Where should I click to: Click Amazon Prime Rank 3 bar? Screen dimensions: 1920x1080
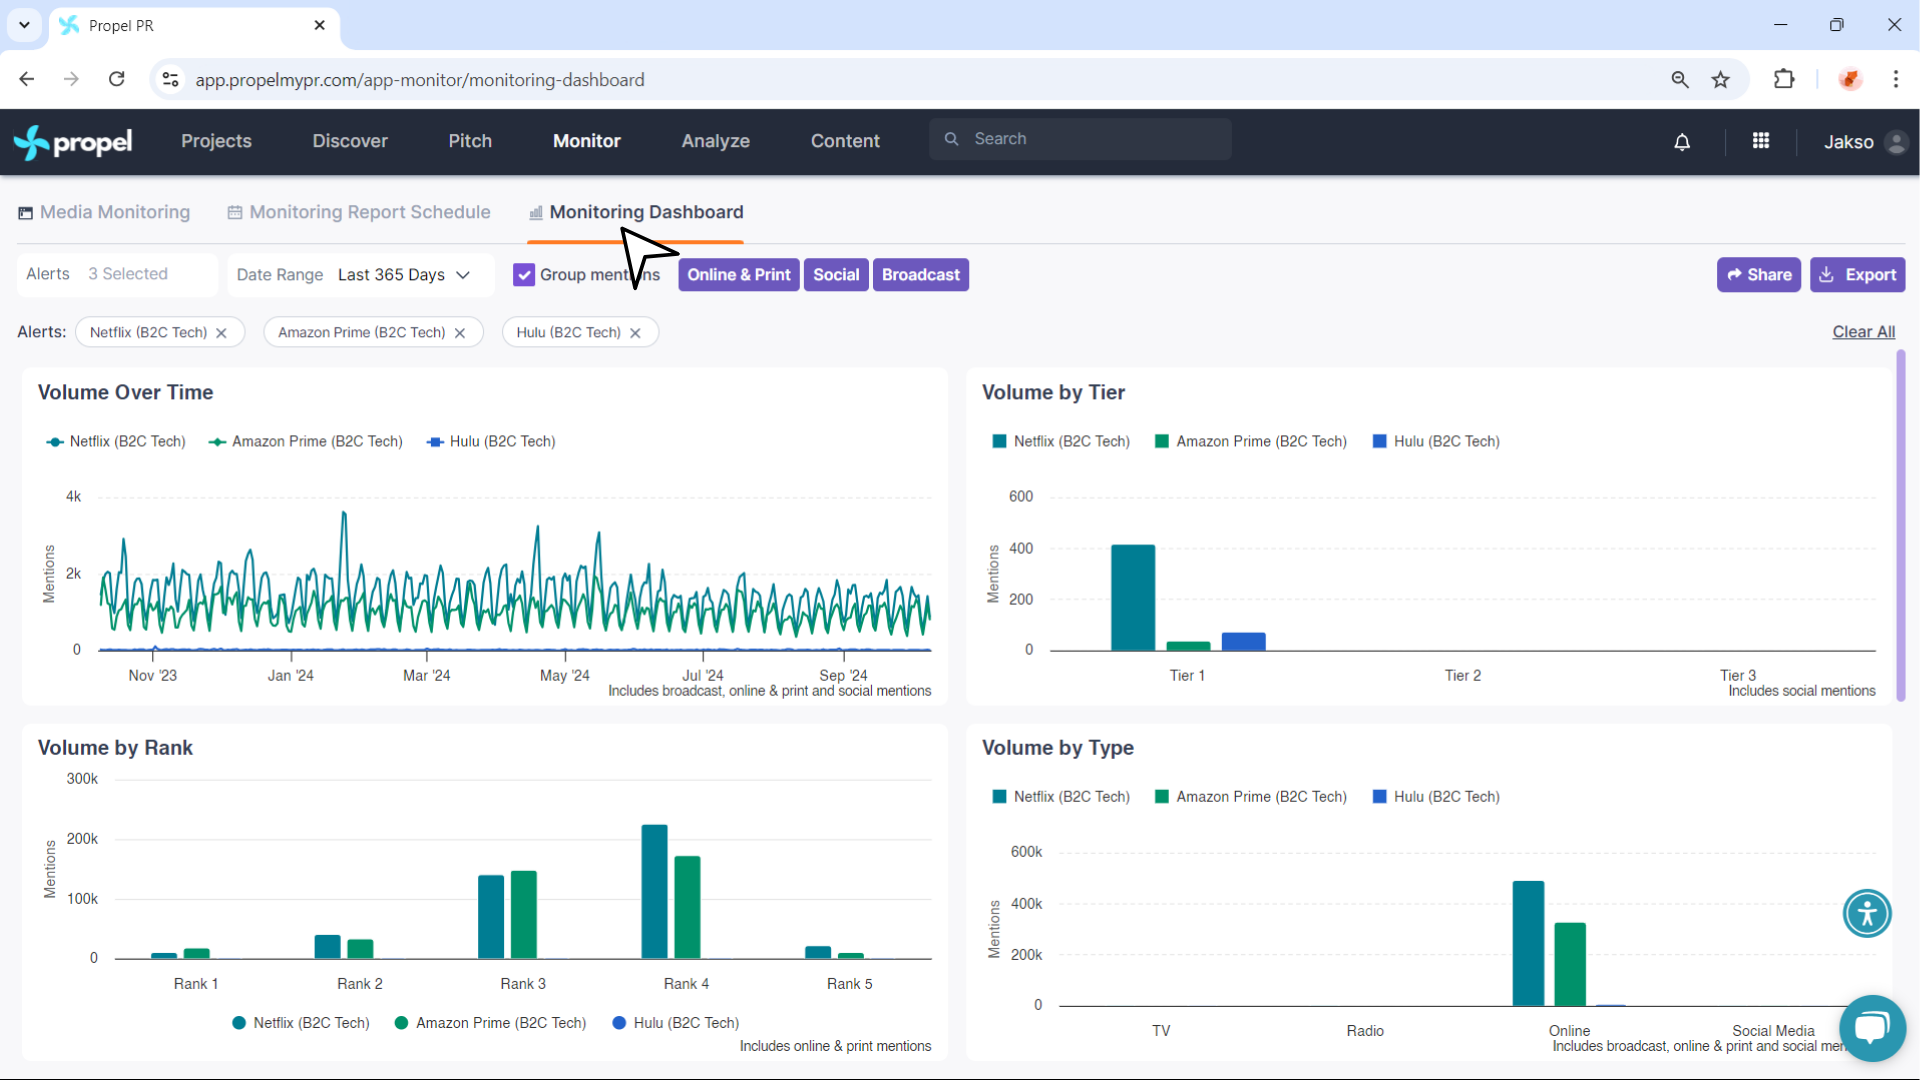pos(524,915)
